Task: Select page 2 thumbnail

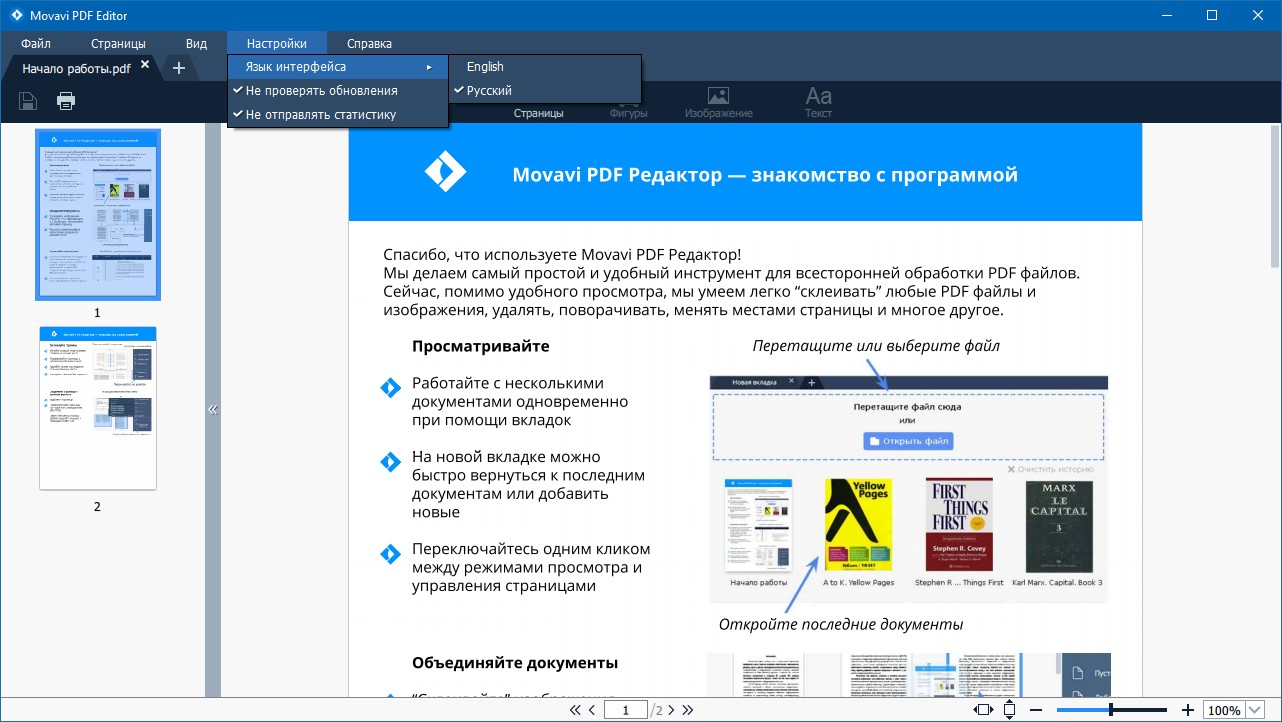Action: [98, 408]
